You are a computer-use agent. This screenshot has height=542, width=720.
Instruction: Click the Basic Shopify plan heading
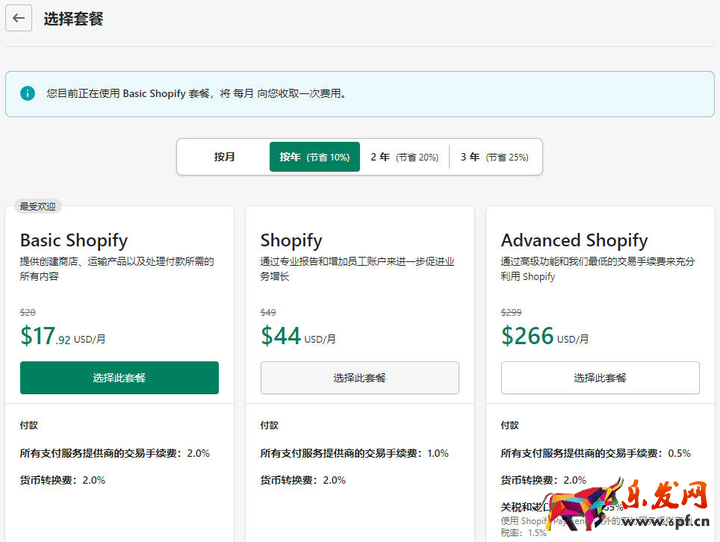(74, 240)
